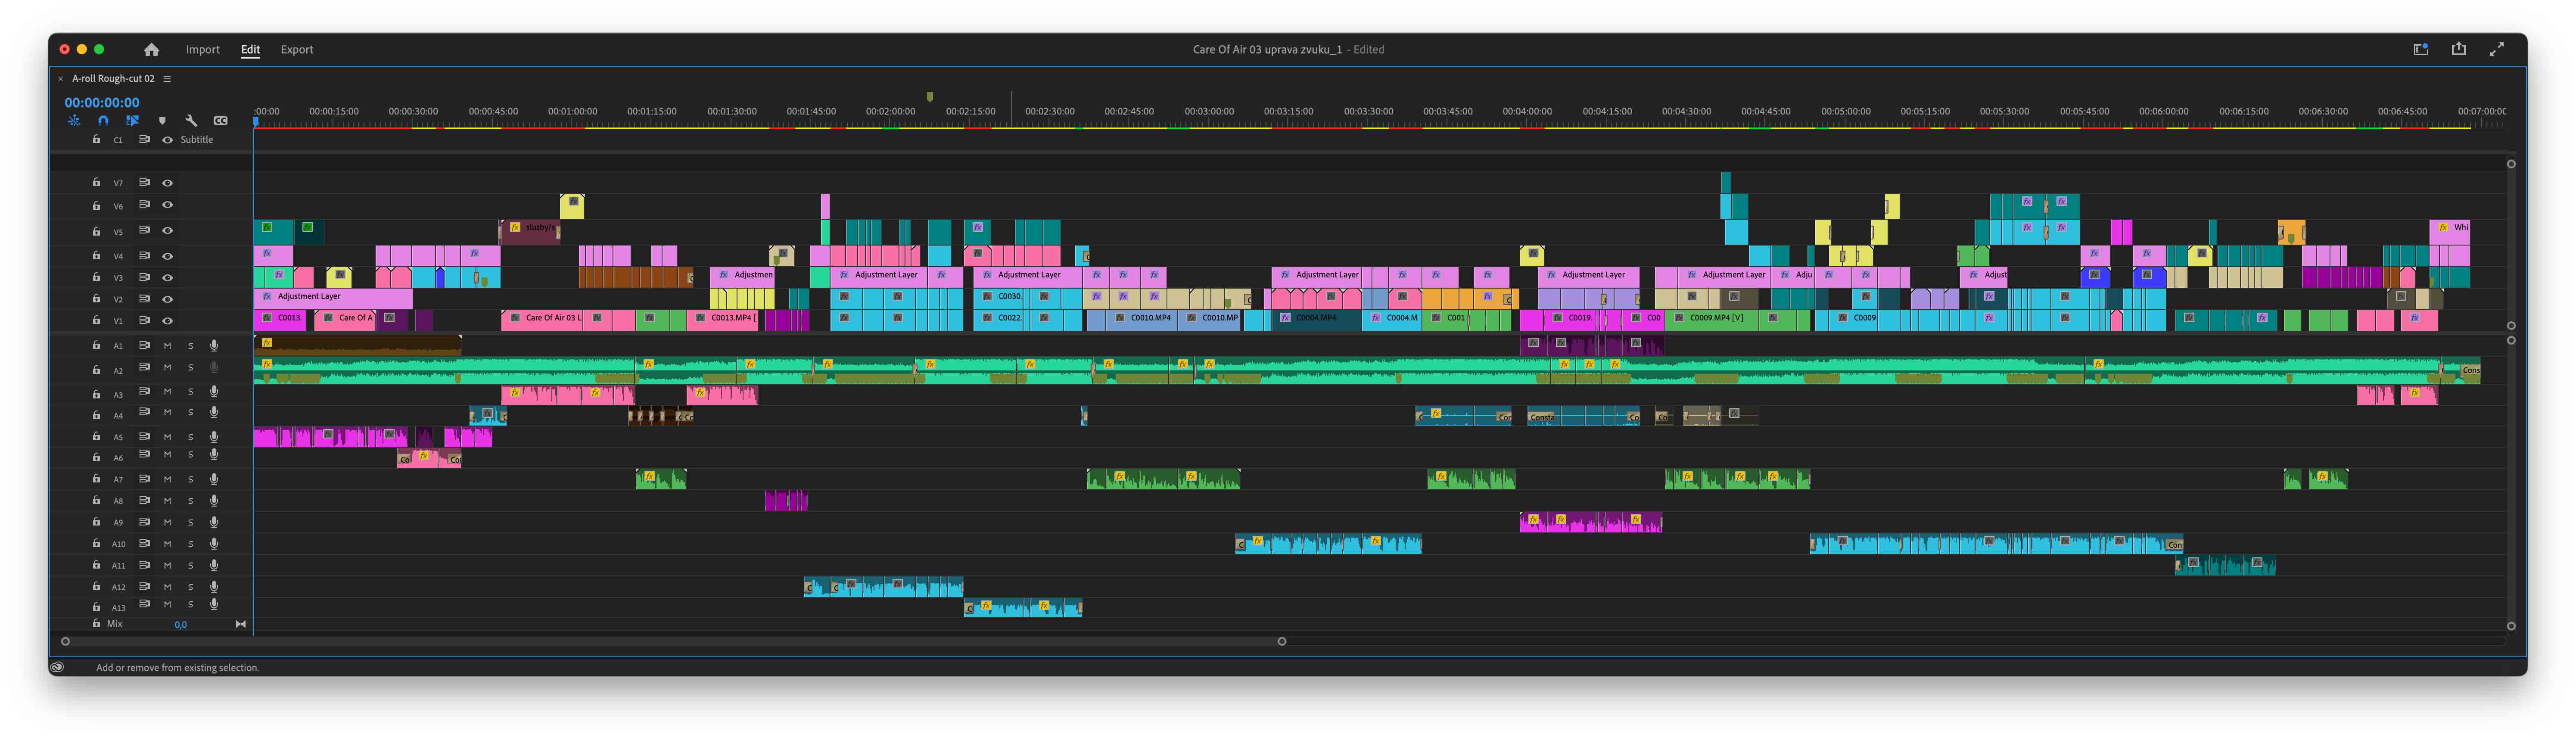The height and width of the screenshot is (740, 2576).
Task: Toggle full screen video output icon
Action: click(x=2497, y=49)
